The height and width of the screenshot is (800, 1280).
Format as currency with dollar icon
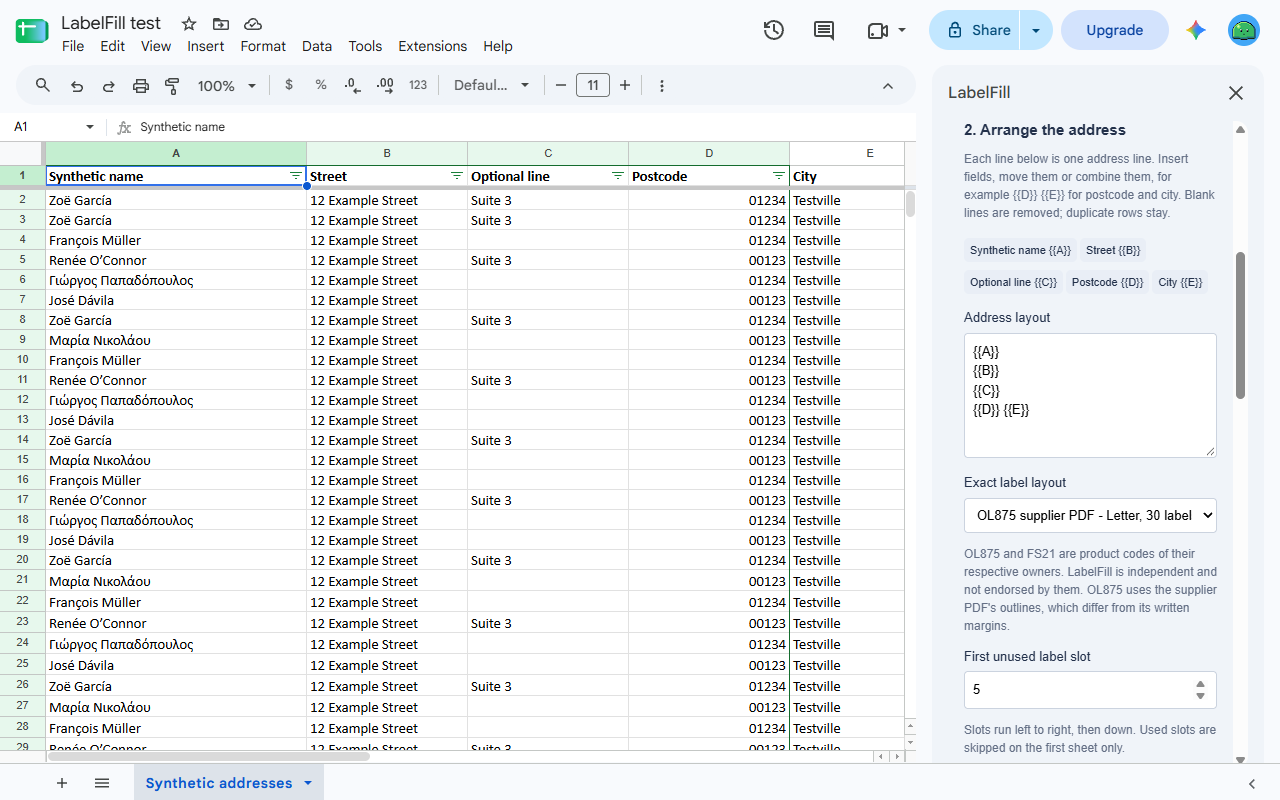289,85
